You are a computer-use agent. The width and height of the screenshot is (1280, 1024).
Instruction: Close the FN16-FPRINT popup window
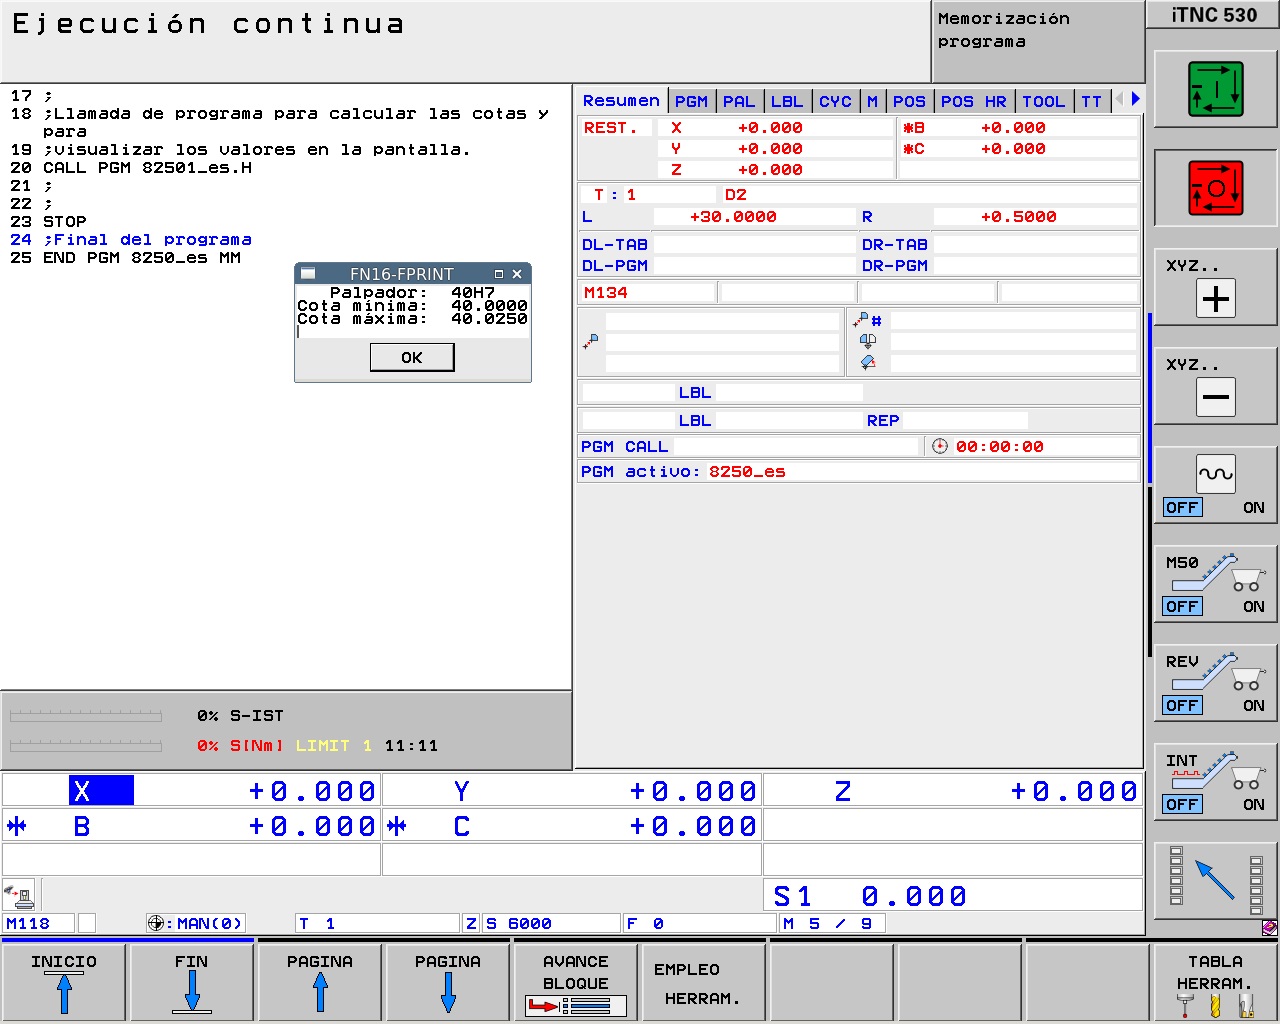coord(517,273)
